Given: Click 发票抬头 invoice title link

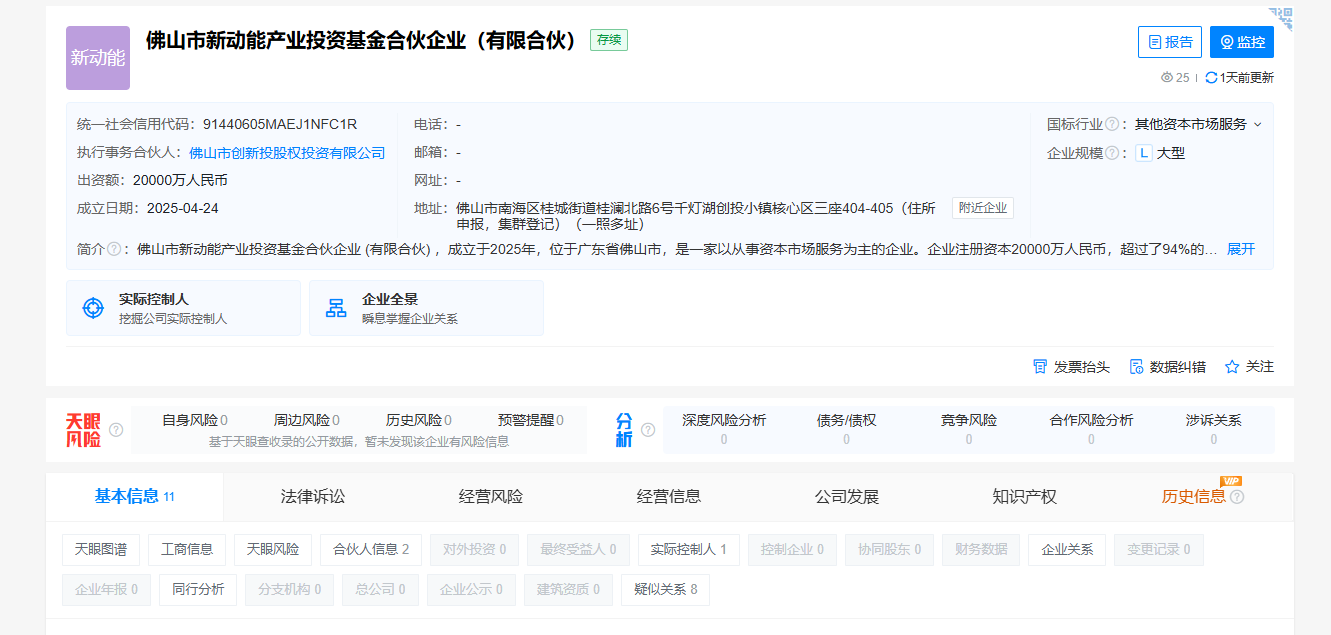Looking at the screenshot, I should tap(1071, 367).
